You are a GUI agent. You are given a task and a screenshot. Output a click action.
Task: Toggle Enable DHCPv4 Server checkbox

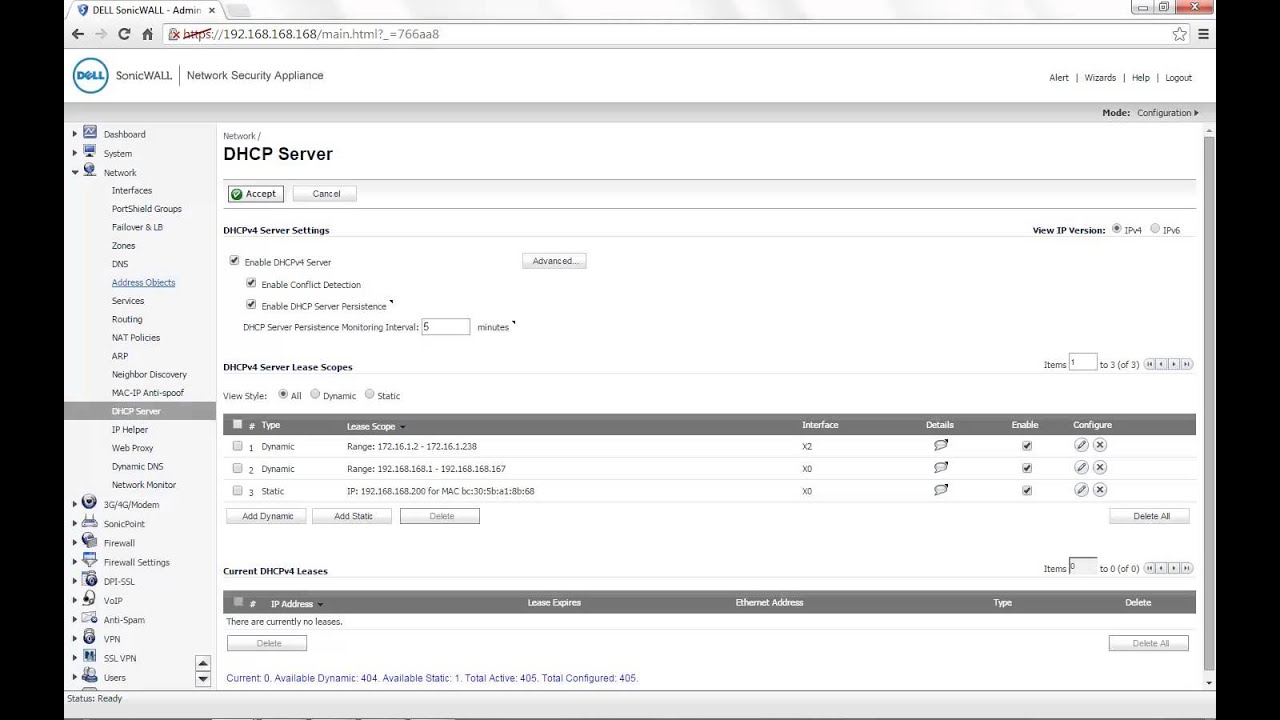point(234,261)
